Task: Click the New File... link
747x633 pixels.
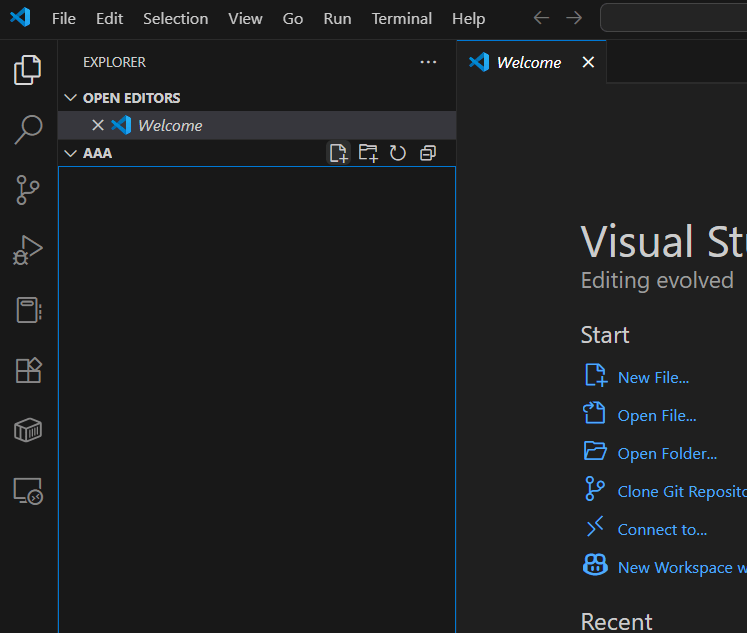Action: click(x=653, y=377)
